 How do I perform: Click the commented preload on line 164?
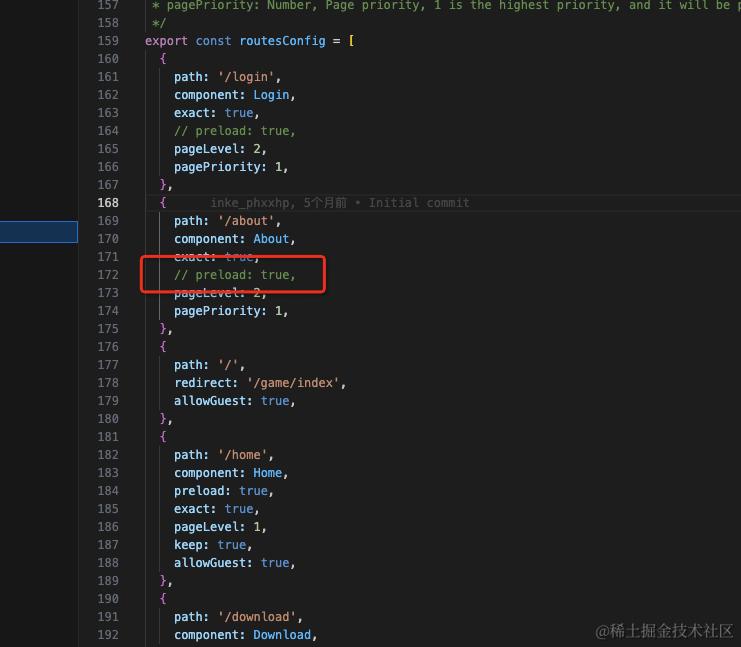[234, 131]
